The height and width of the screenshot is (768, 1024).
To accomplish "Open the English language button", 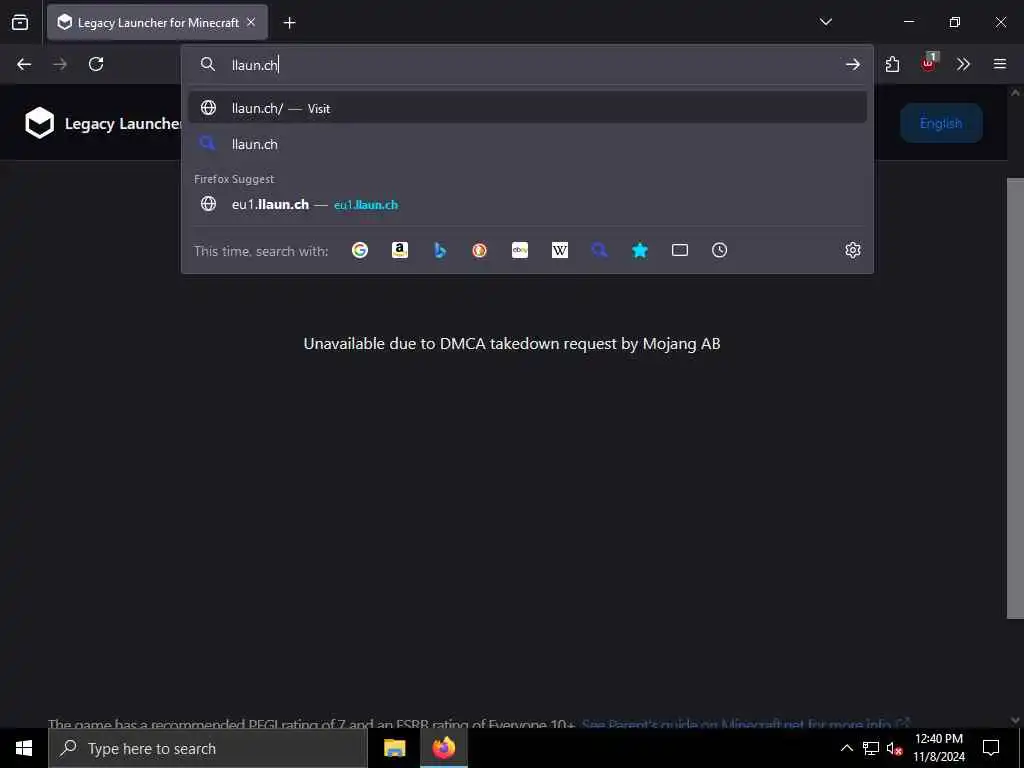I will 941,123.
